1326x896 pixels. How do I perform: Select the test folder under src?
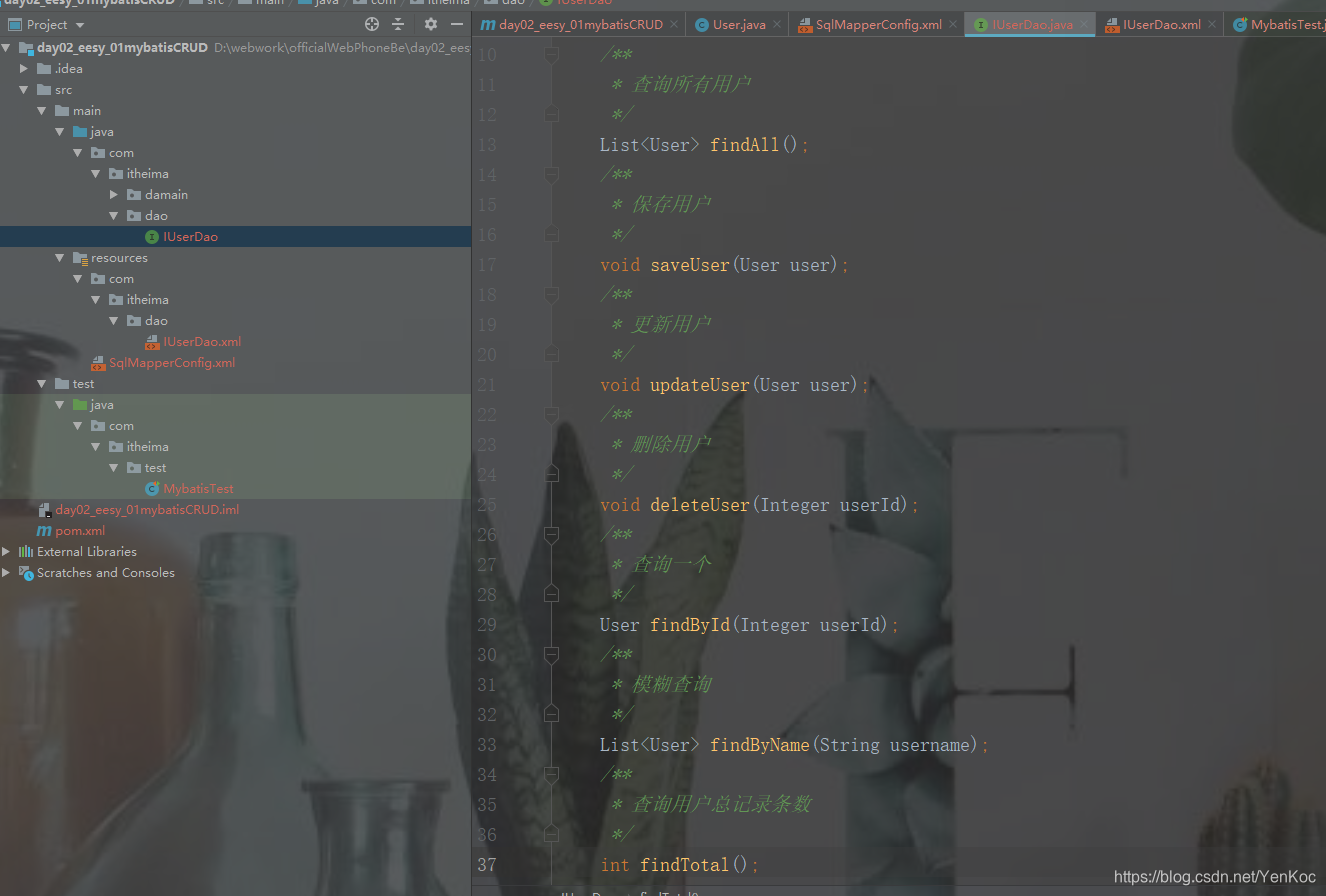(83, 384)
